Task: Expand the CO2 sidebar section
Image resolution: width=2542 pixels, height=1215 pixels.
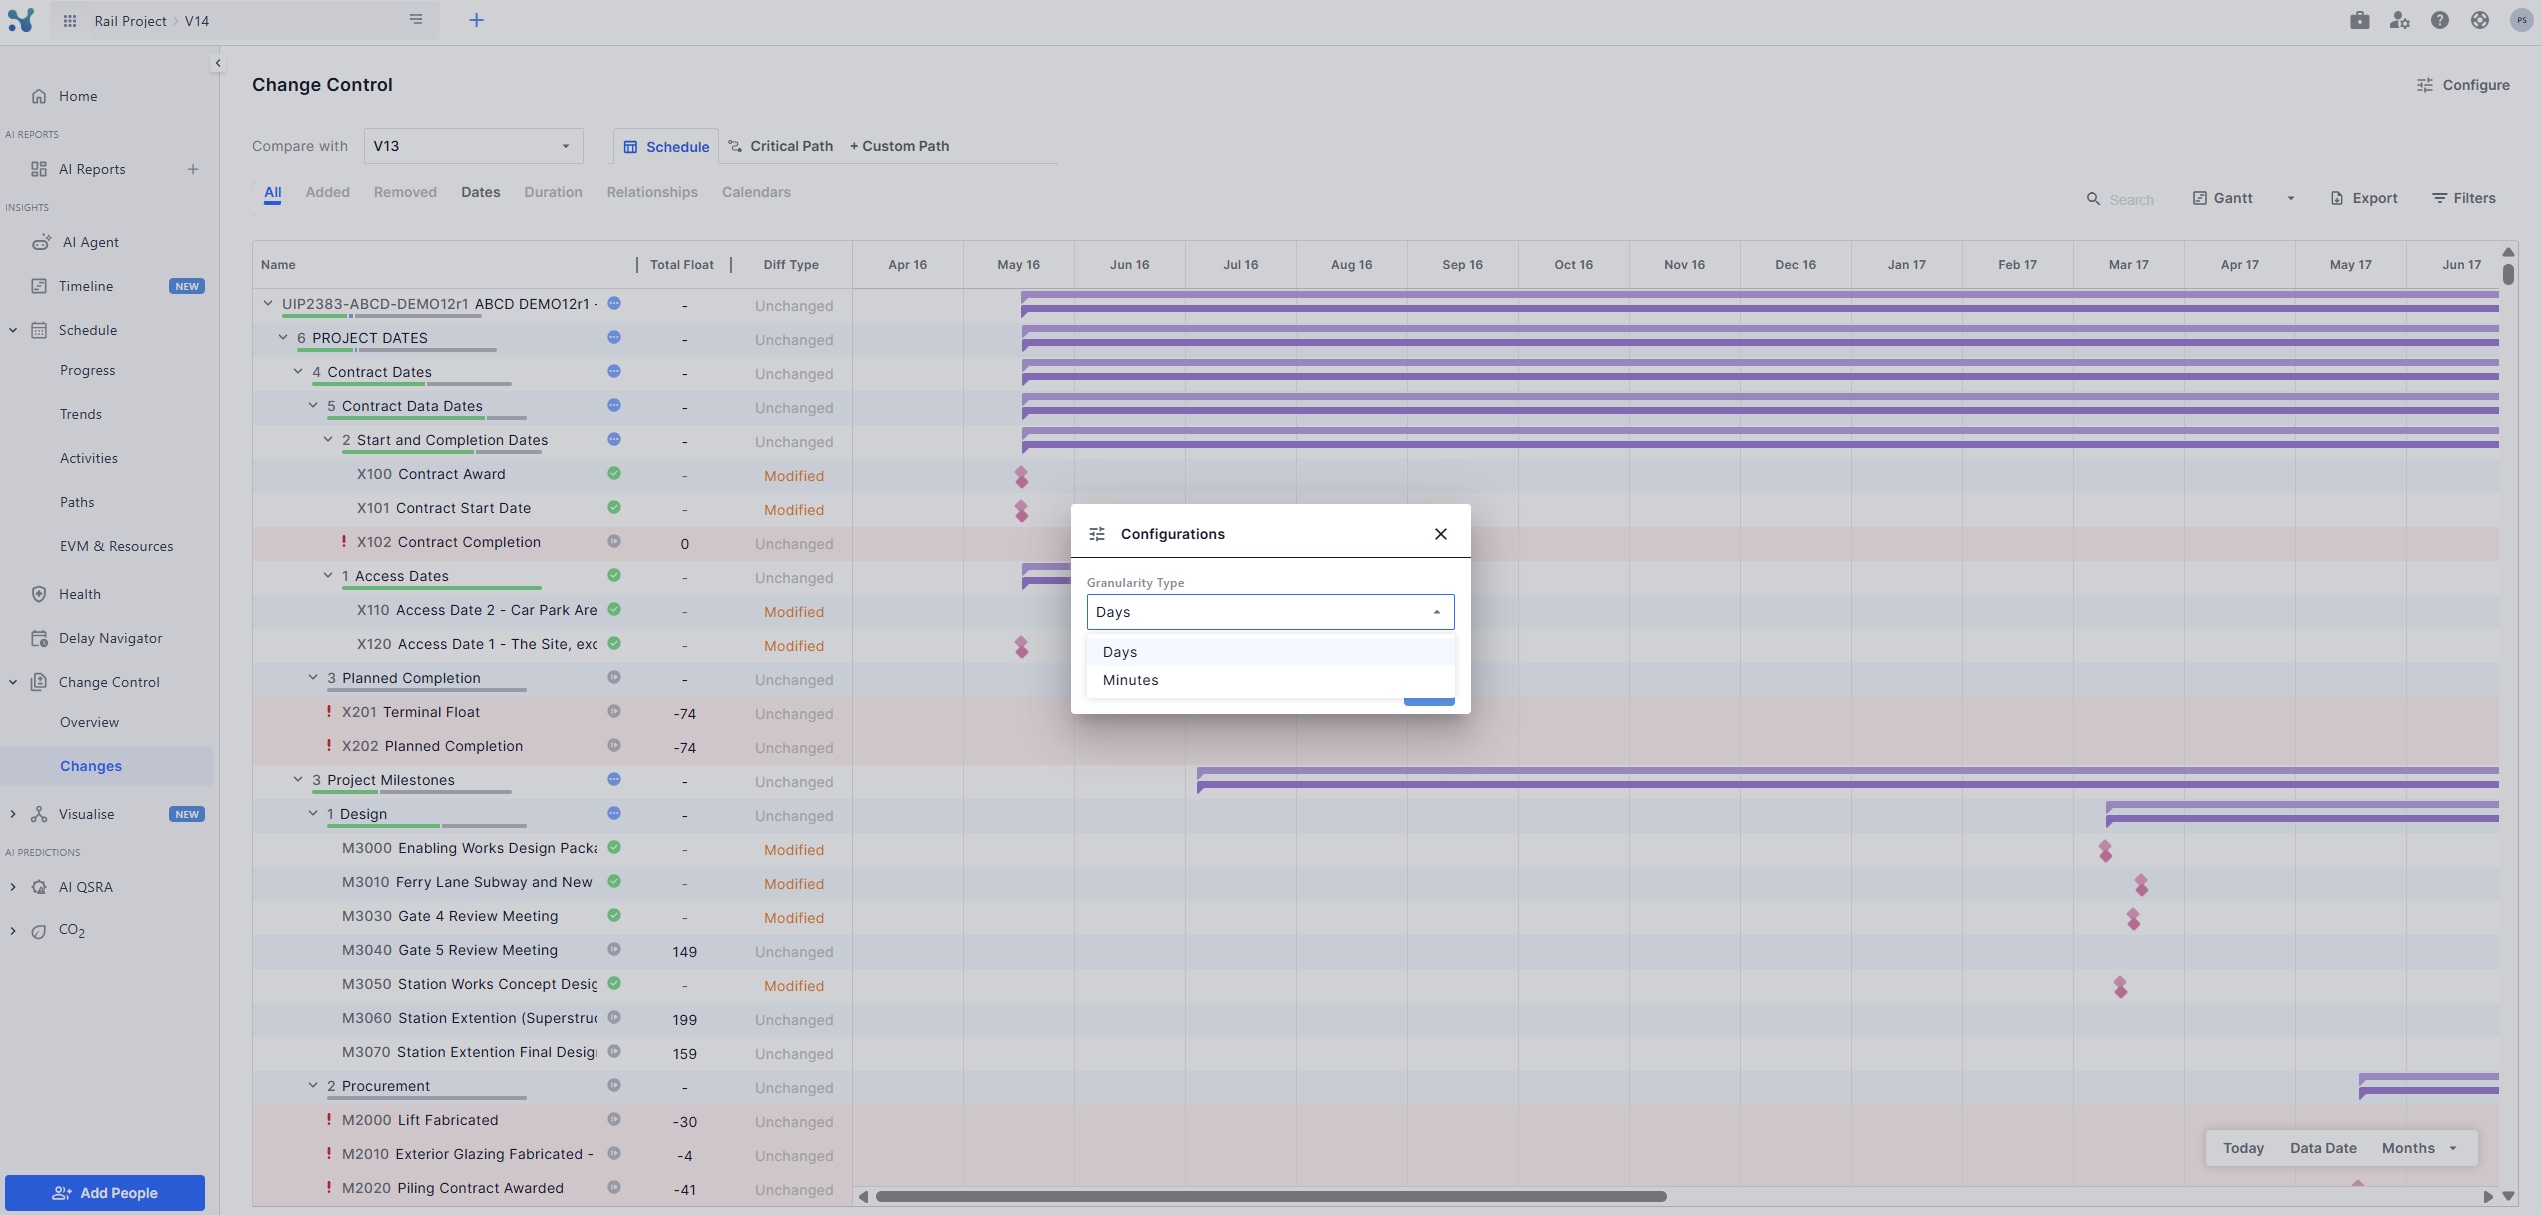Action: point(13,930)
